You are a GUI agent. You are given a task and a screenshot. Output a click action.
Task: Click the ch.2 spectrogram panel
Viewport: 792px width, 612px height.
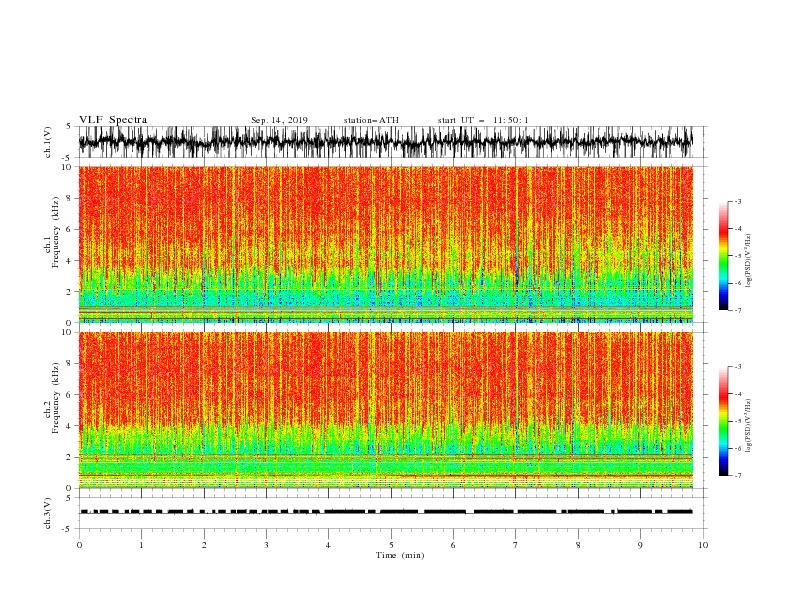[385, 410]
